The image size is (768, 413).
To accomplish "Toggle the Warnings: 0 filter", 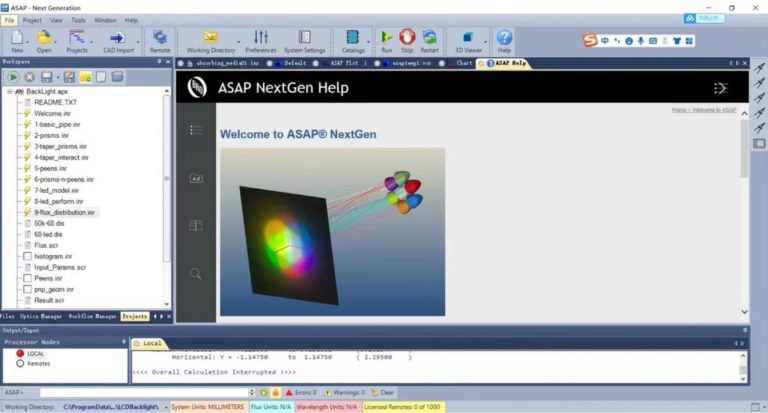I will coord(345,392).
